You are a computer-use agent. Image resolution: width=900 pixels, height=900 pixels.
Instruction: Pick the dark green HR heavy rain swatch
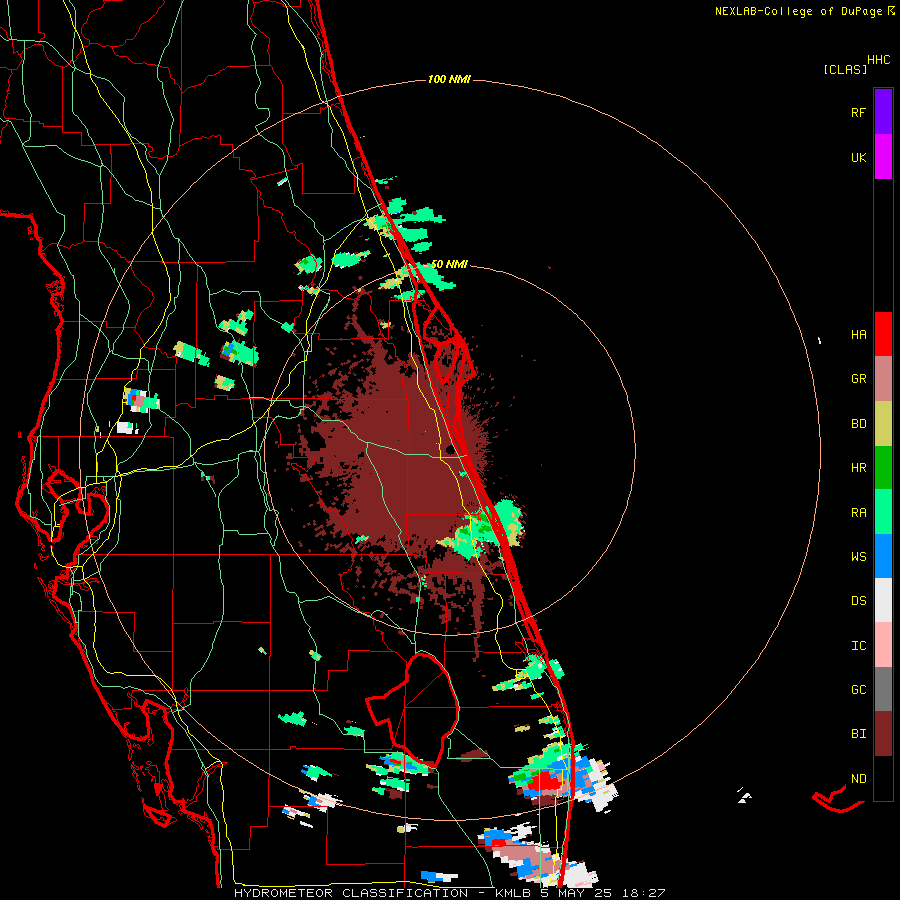[883, 468]
